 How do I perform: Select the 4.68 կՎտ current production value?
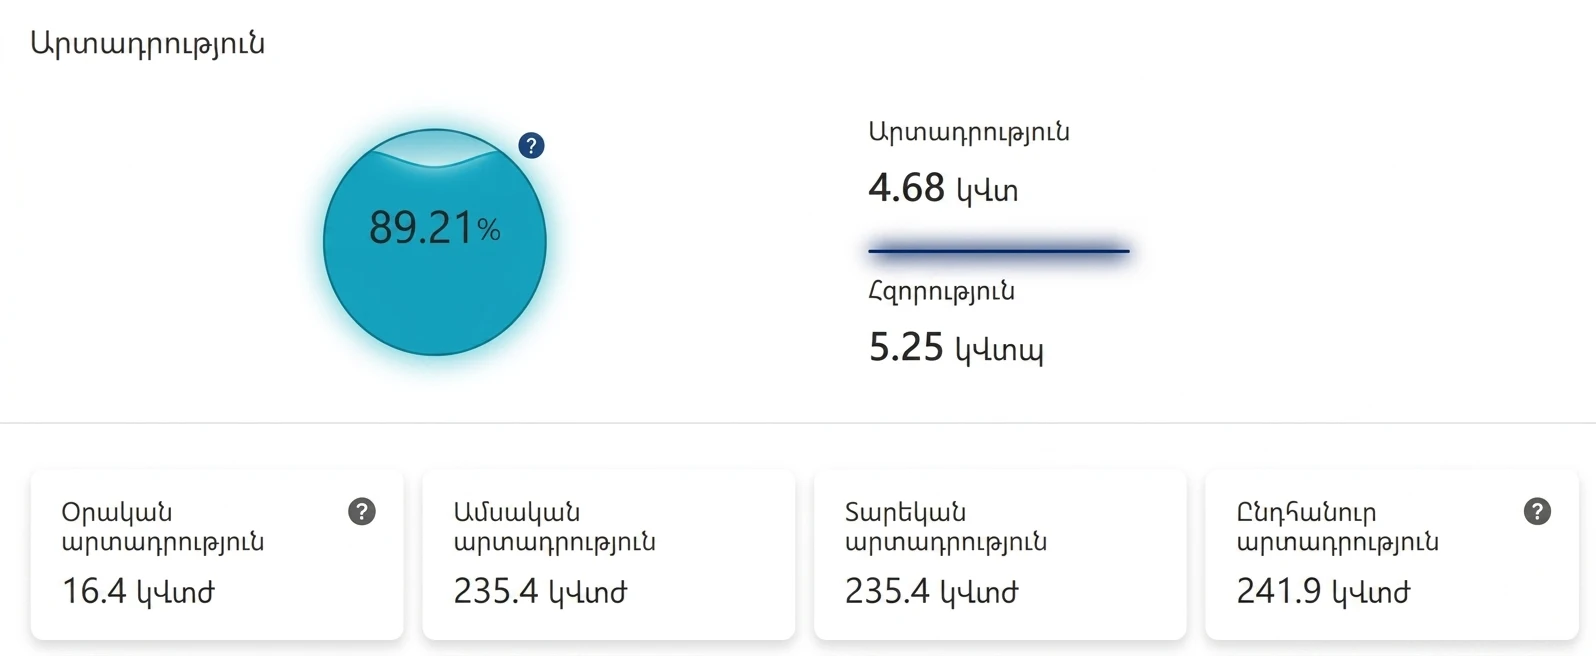942,188
